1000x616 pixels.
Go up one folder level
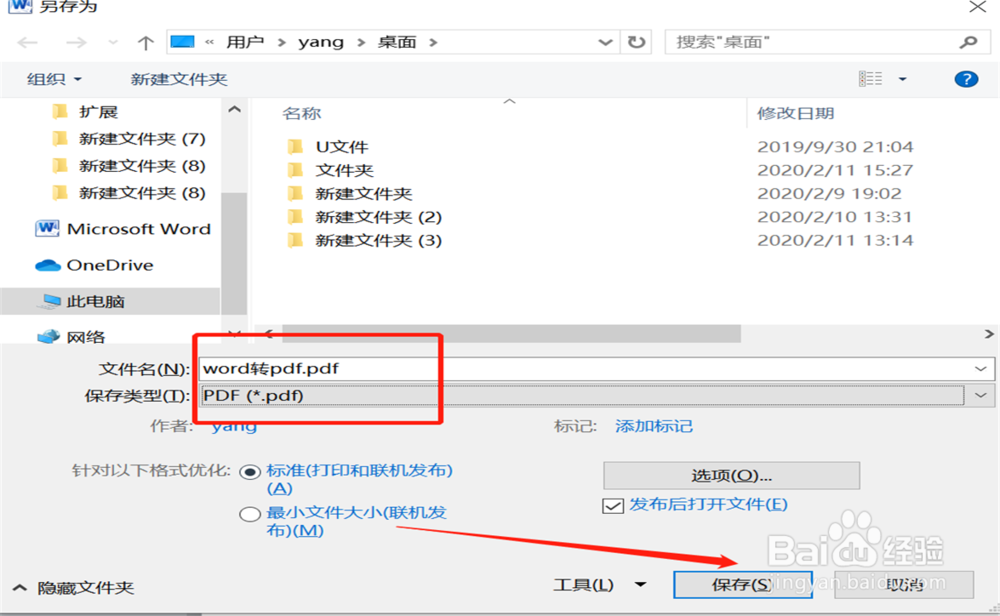[146, 42]
